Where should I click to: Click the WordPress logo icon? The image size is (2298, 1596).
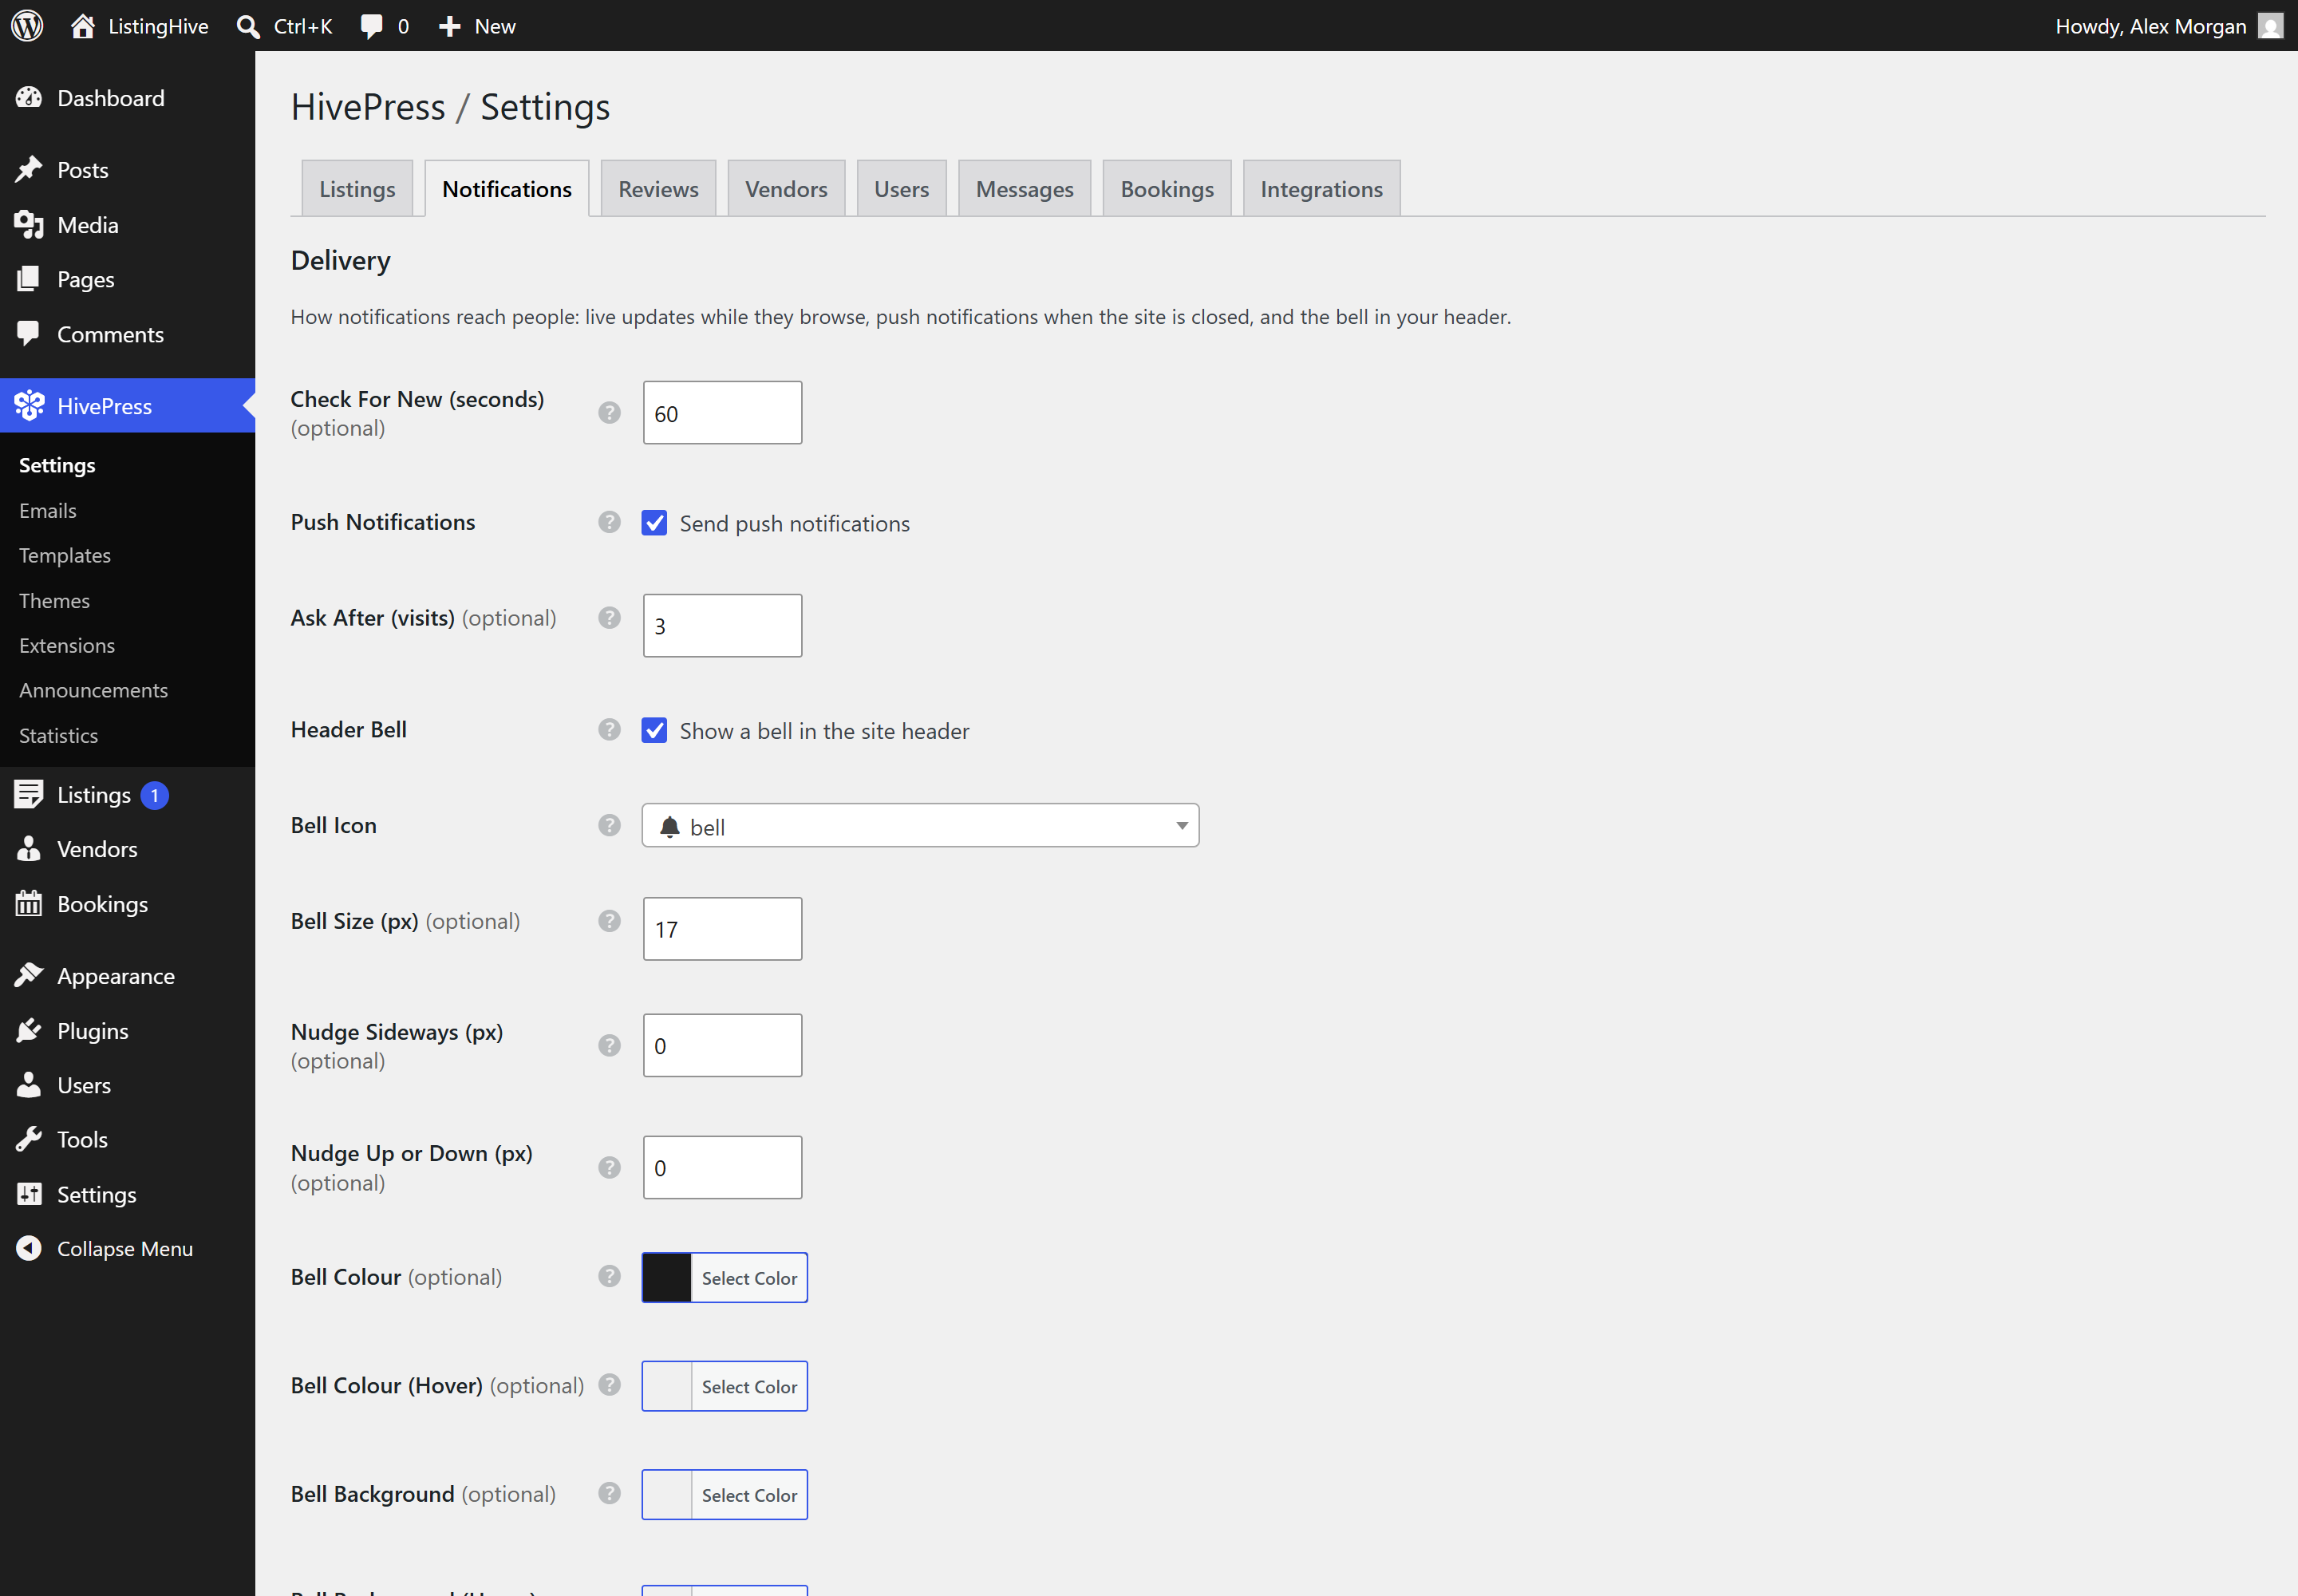click(x=27, y=26)
